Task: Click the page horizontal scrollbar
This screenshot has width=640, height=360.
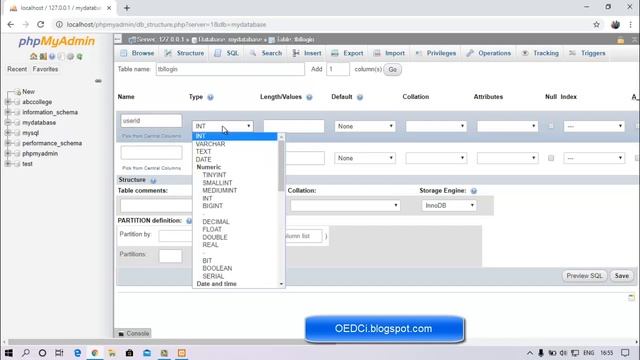Action: click(171, 342)
